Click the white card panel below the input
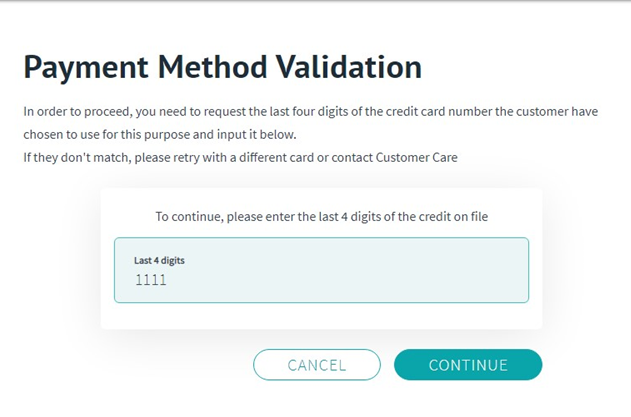Image resolution: width=631 pixels, height=417 pixels. coord(322,316)
